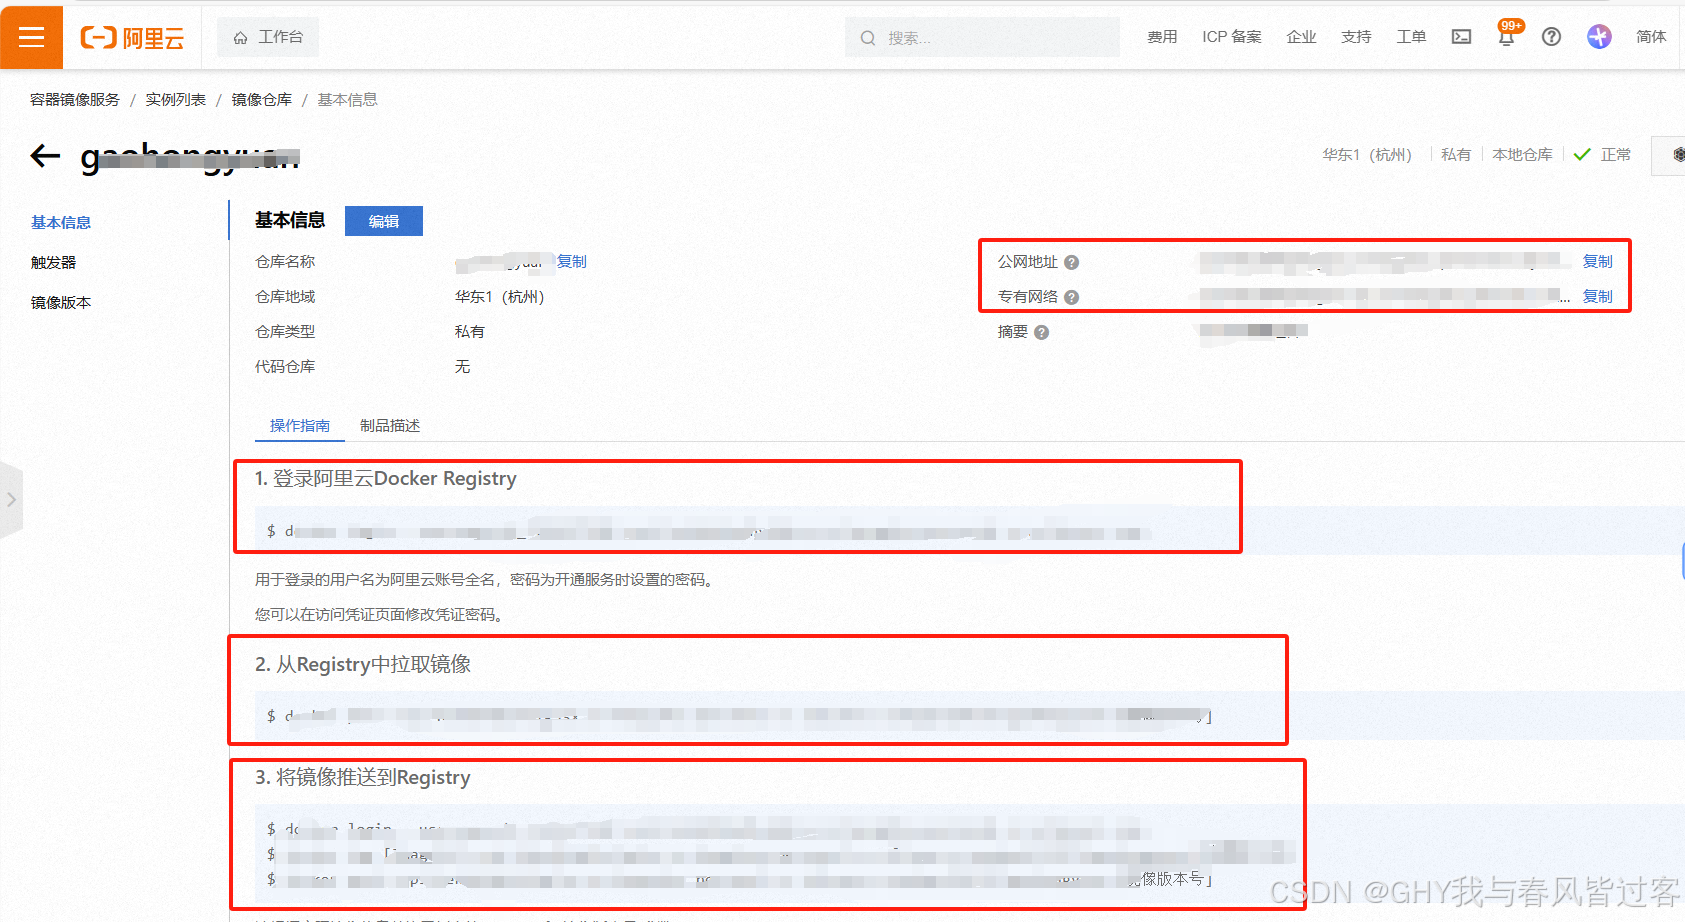Switch to the 制品描述 tab
The height and width of the screenshot is (922, 1685).
(x=390, y=426)
